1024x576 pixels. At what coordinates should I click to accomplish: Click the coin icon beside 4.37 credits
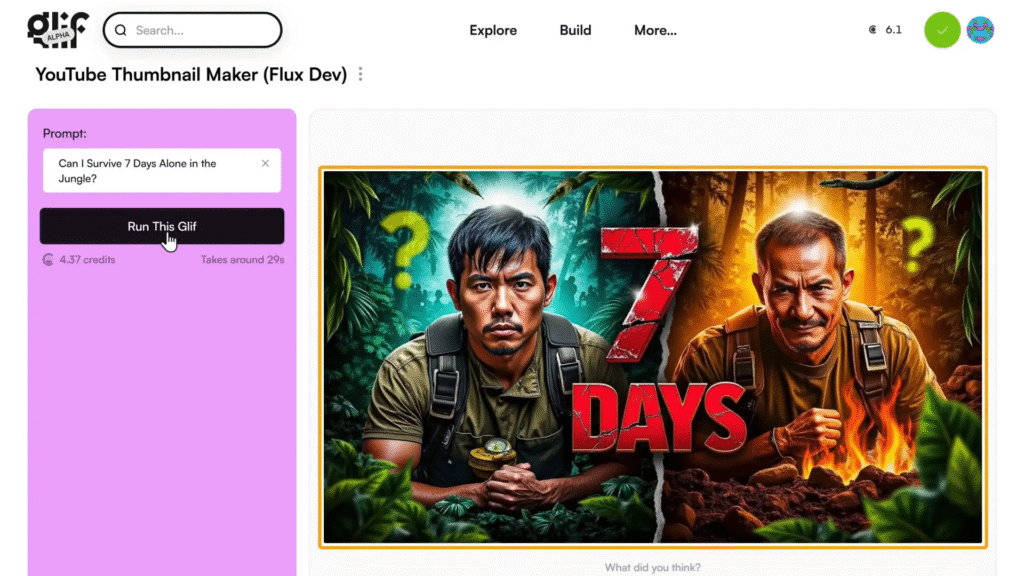(x=48, y=260)
